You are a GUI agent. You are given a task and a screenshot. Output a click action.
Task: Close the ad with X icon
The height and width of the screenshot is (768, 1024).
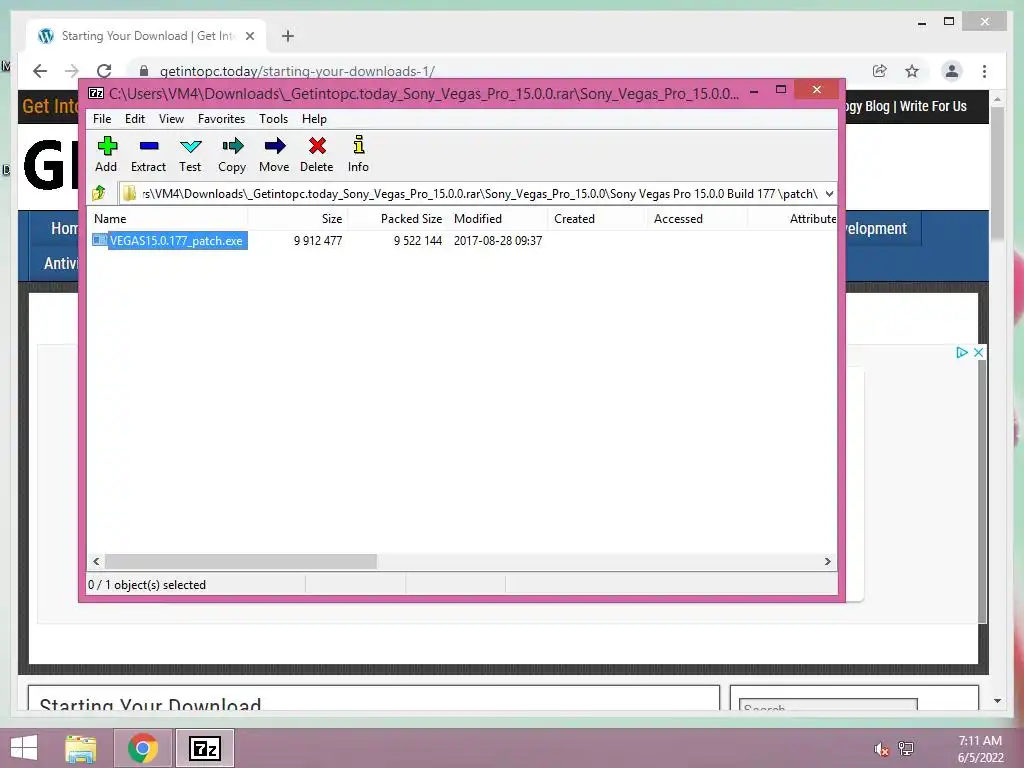(978, 353)
